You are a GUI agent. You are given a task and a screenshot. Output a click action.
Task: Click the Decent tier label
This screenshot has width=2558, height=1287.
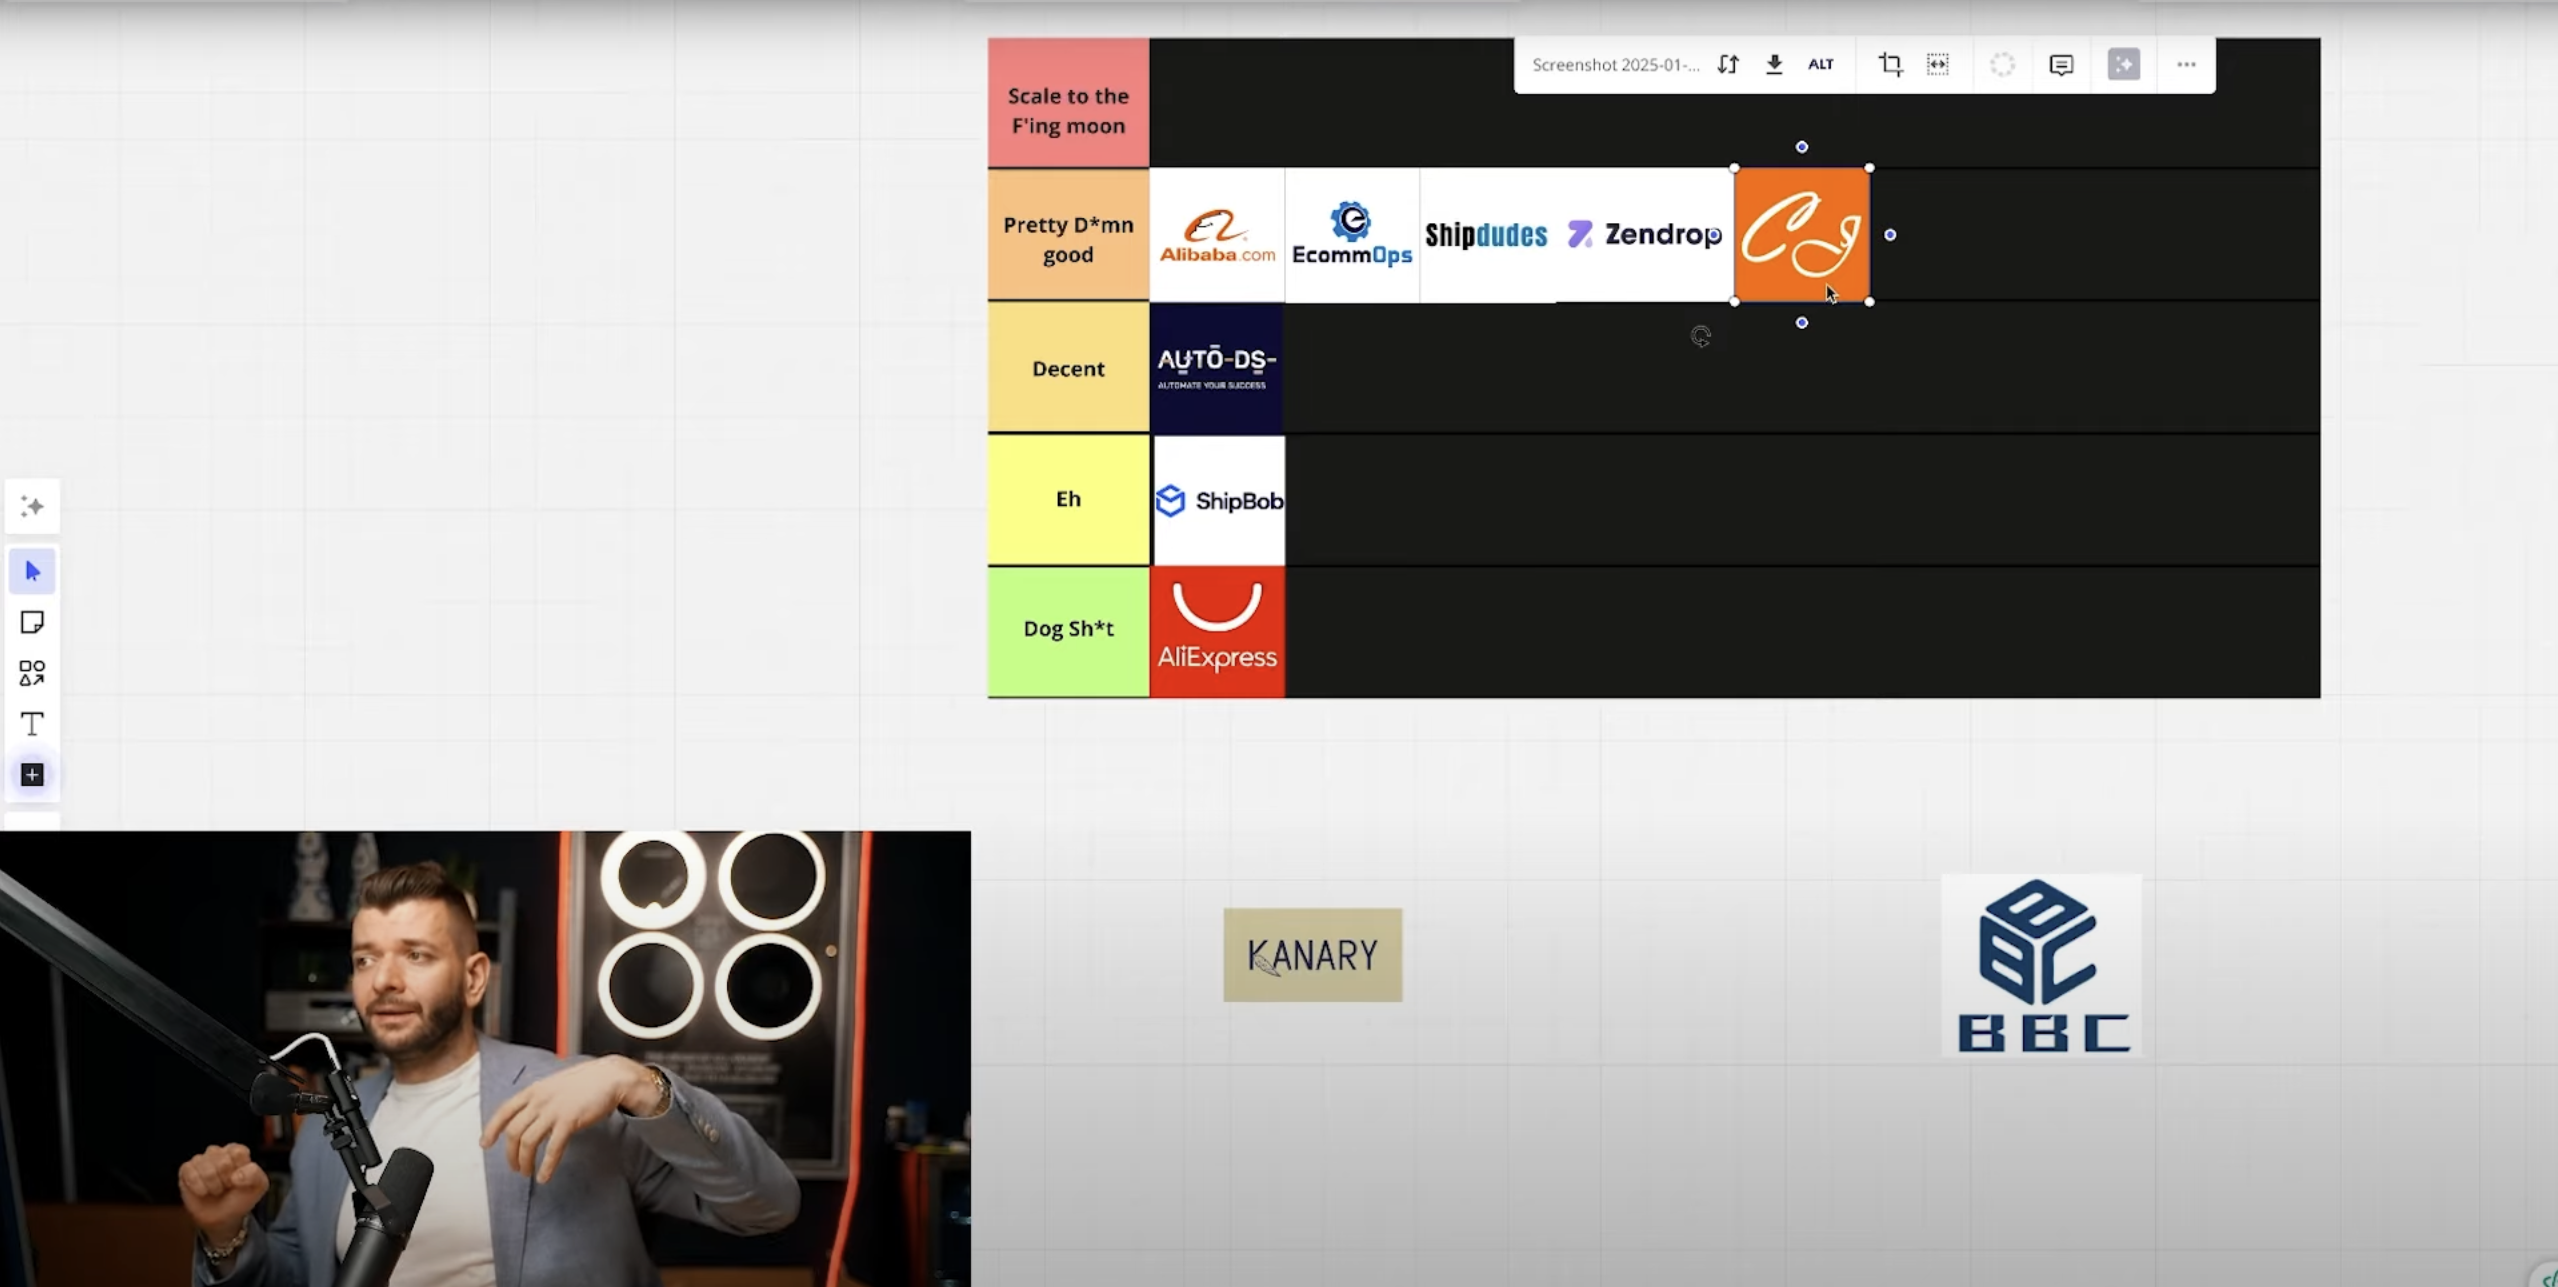1068,368
